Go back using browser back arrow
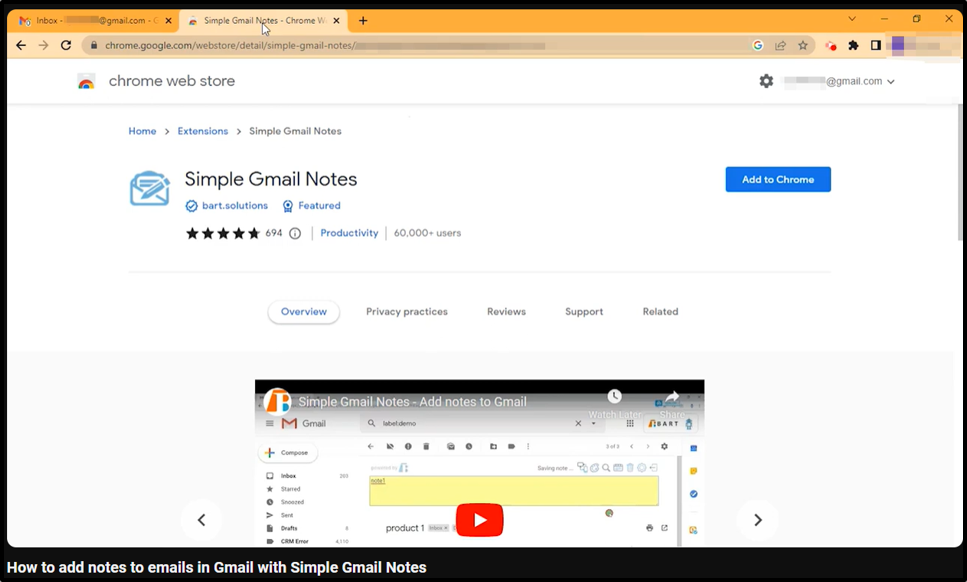The image size is (967, 582). click(x=21, y=45)
